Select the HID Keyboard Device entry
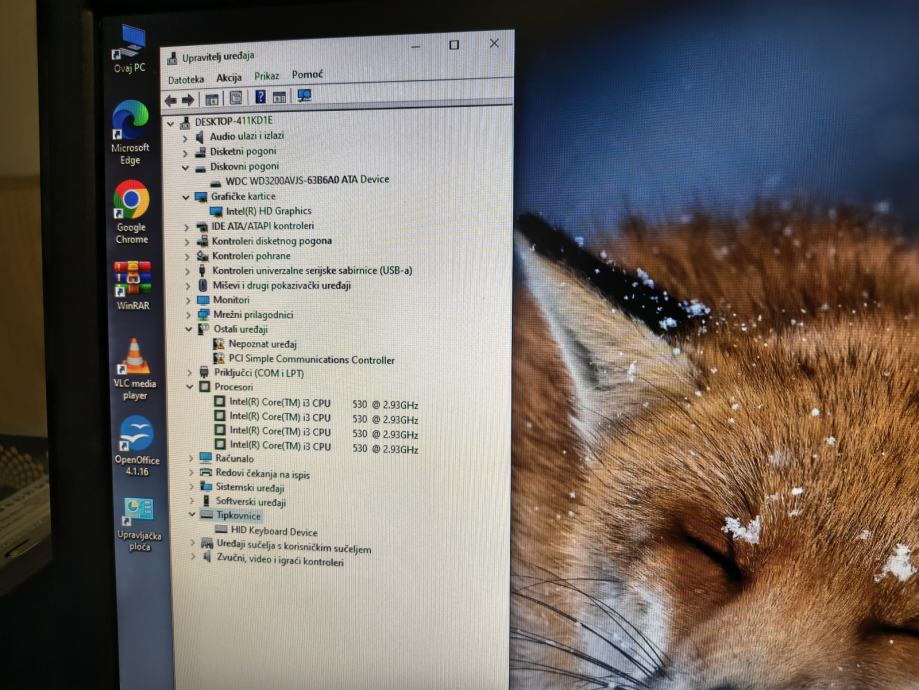Viewport: 919px width, 690px height. pos(274,531)
